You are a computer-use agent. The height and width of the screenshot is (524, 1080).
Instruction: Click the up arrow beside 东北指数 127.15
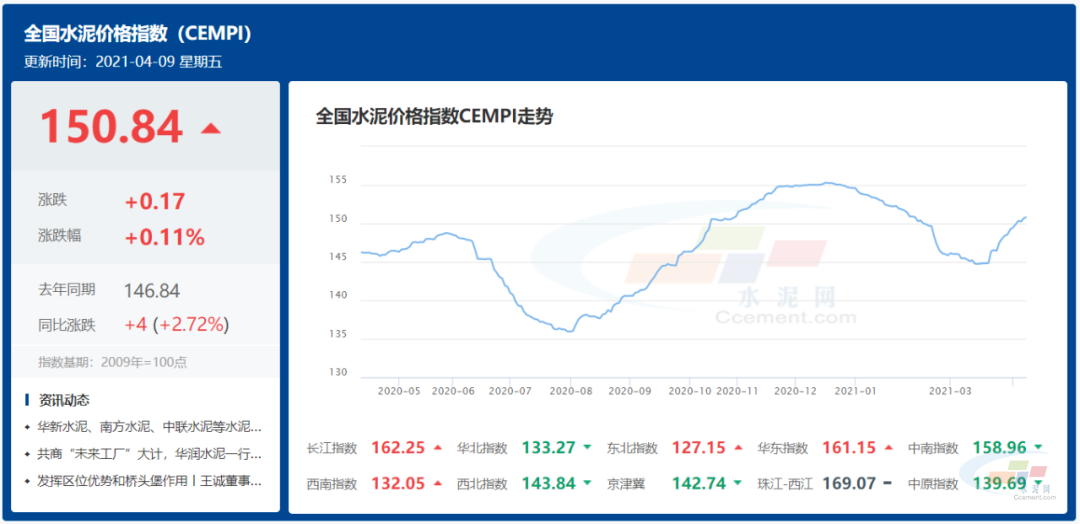point(737,448)
